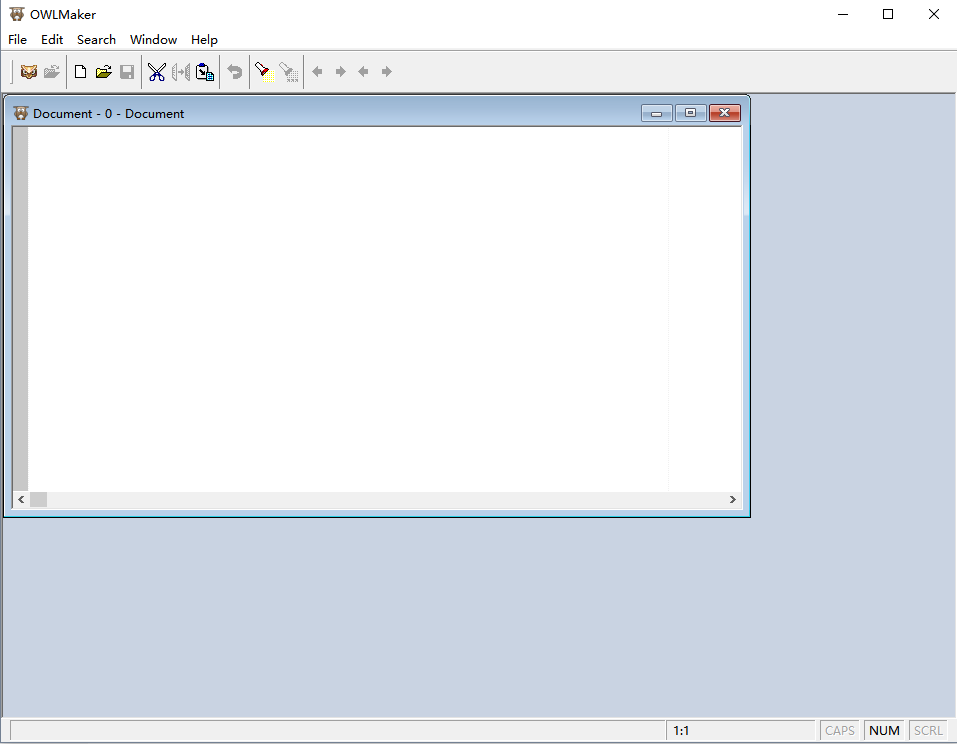957x744 pixels.
Task: Paste using the clipboard icon
Action: [x=204, y=72]
